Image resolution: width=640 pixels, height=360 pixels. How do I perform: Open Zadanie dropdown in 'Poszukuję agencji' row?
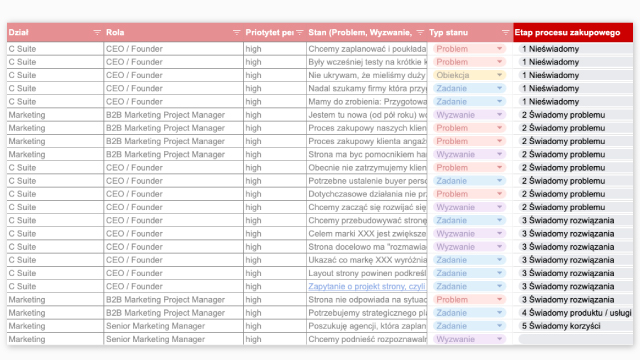[x=469, y=326]
